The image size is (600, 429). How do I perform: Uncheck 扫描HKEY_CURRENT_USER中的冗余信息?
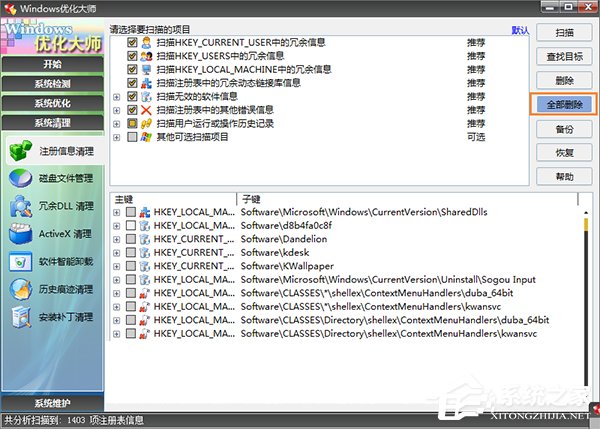132,42
